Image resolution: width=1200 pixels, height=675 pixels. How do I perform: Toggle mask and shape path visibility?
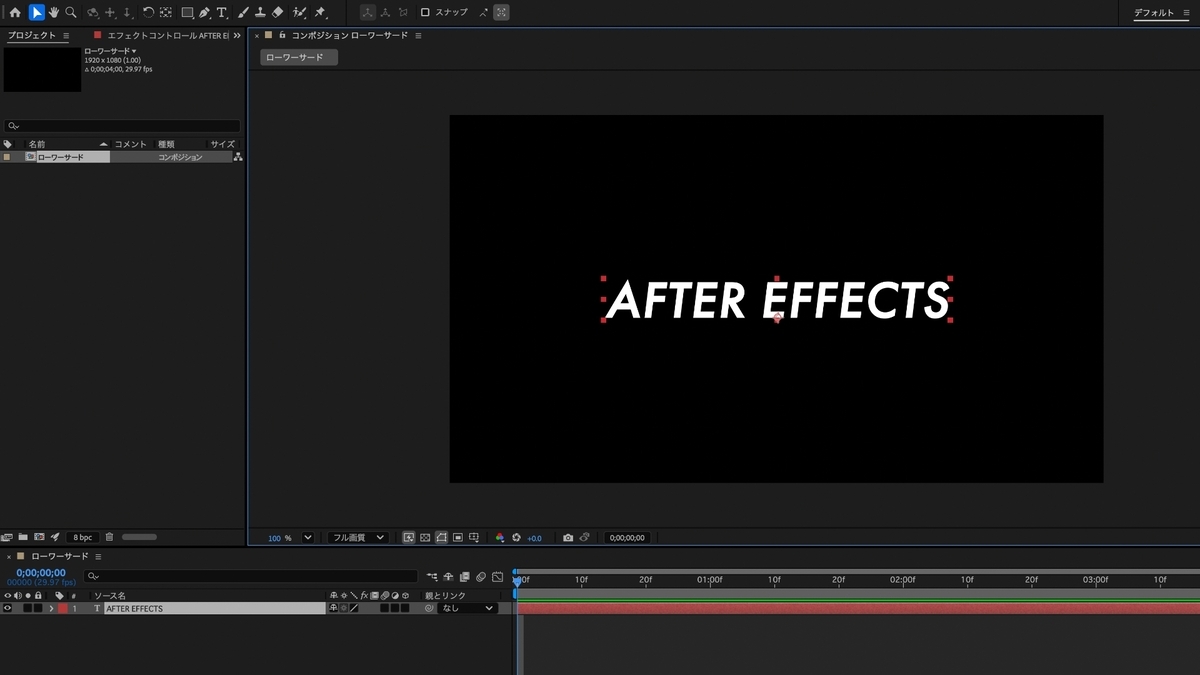[x=441, y=537]
